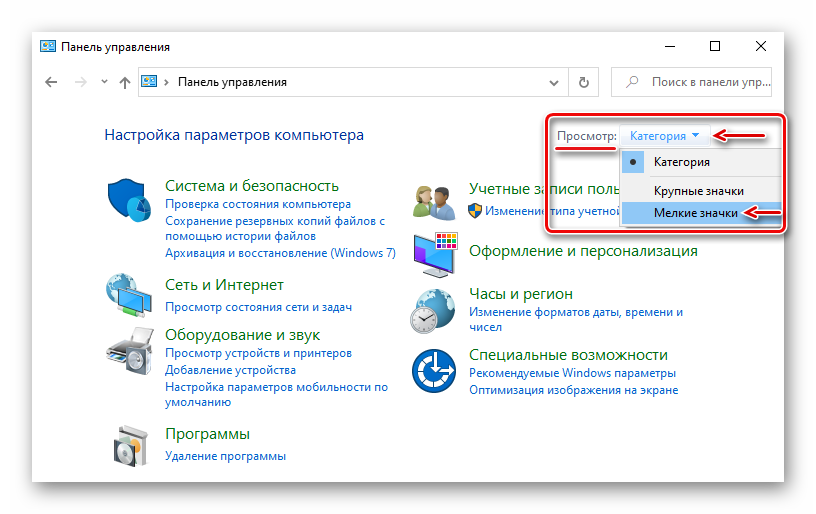The image size is (816, 514).
Task: Open Настройка параметров мобильности по умолчанию
Action: [x=276, y=394]
